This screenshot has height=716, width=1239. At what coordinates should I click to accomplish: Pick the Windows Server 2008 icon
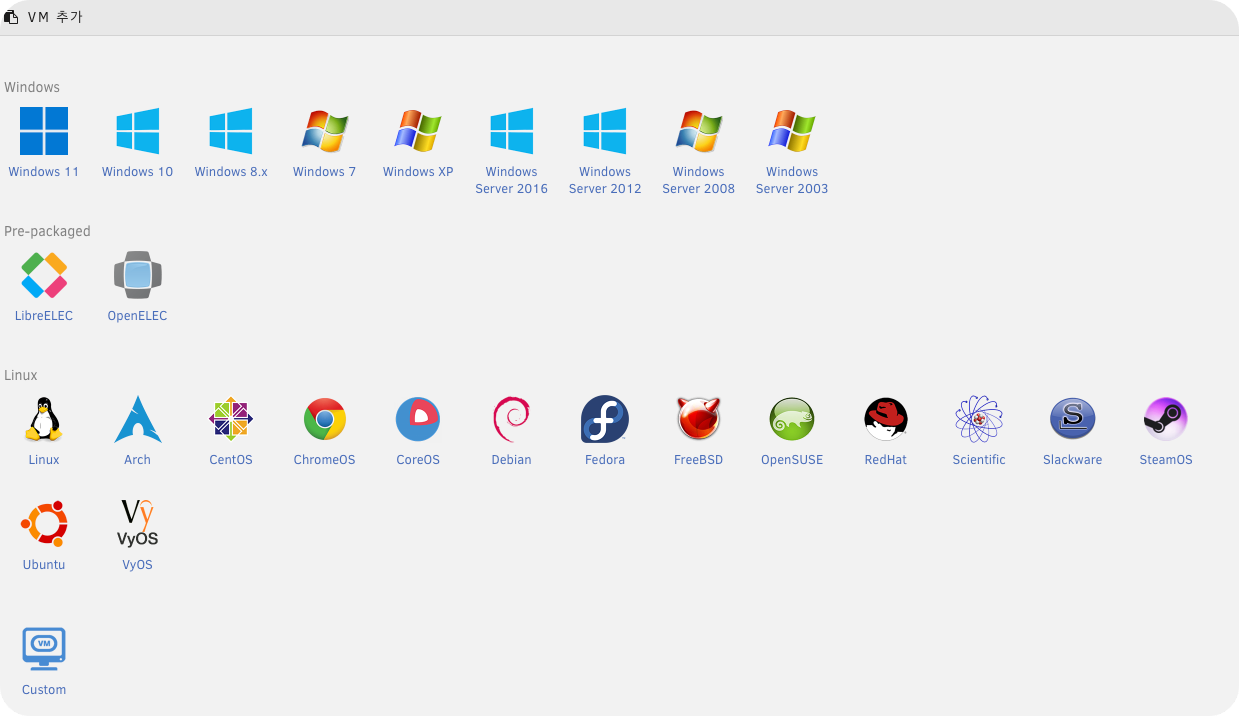698,131
